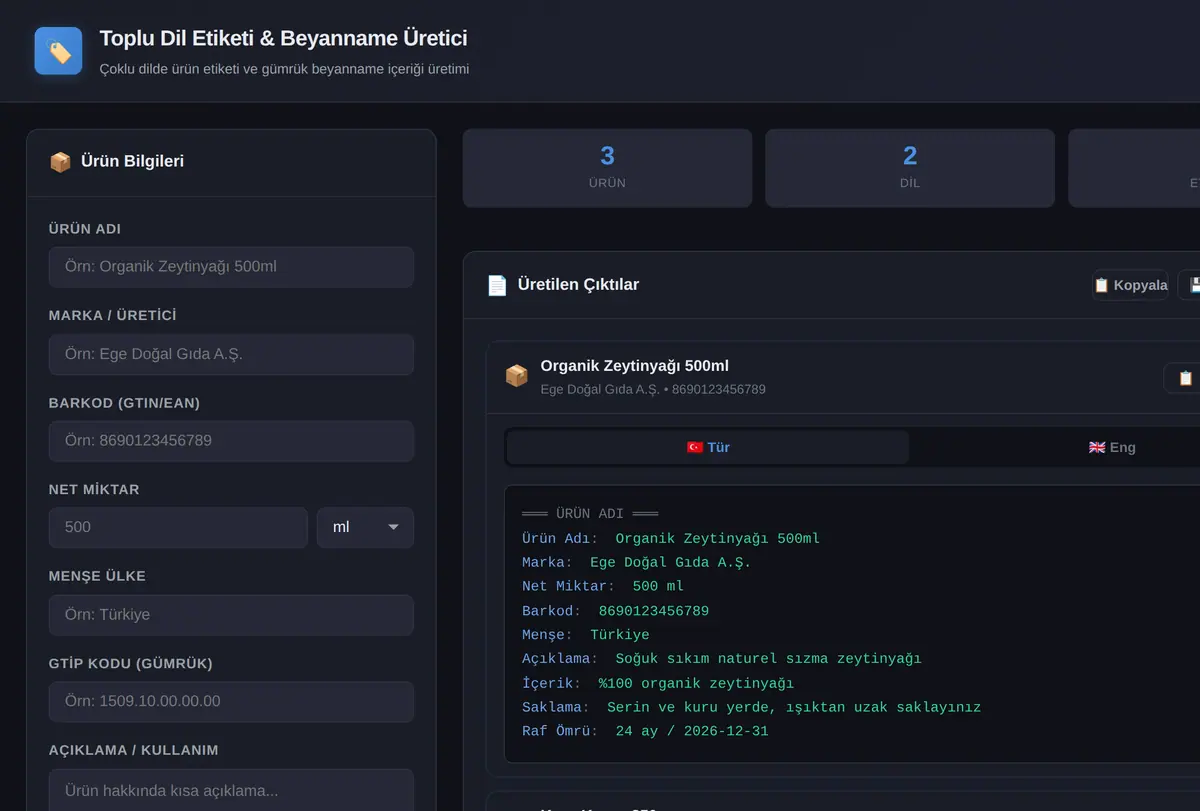The image size is (1200, 811).
Task: Click the output line 'İçerik: %100 organik zeytinyağı'
Action: pyautogui.click(x=658, y=683)
